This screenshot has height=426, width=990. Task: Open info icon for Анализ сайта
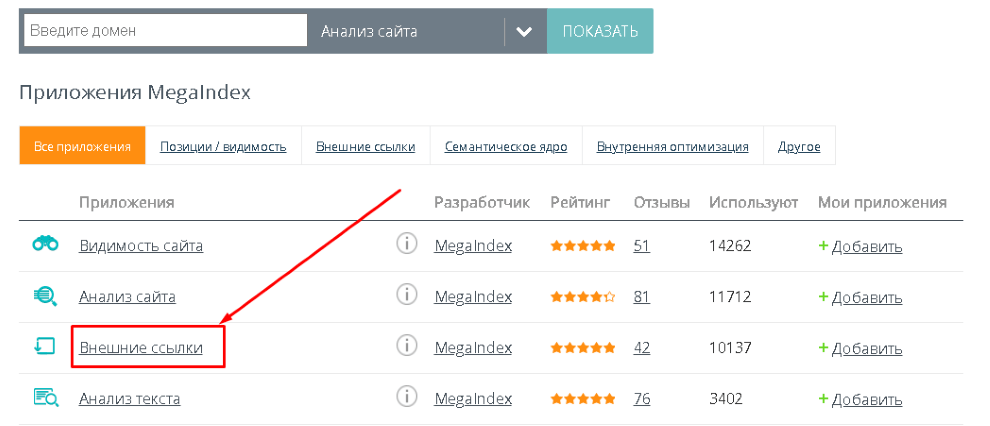pos(406,296)
